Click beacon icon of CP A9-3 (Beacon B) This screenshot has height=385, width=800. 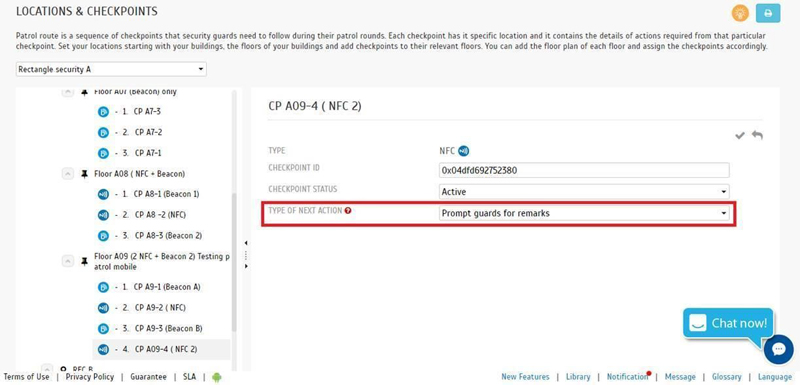click(103, 328)
